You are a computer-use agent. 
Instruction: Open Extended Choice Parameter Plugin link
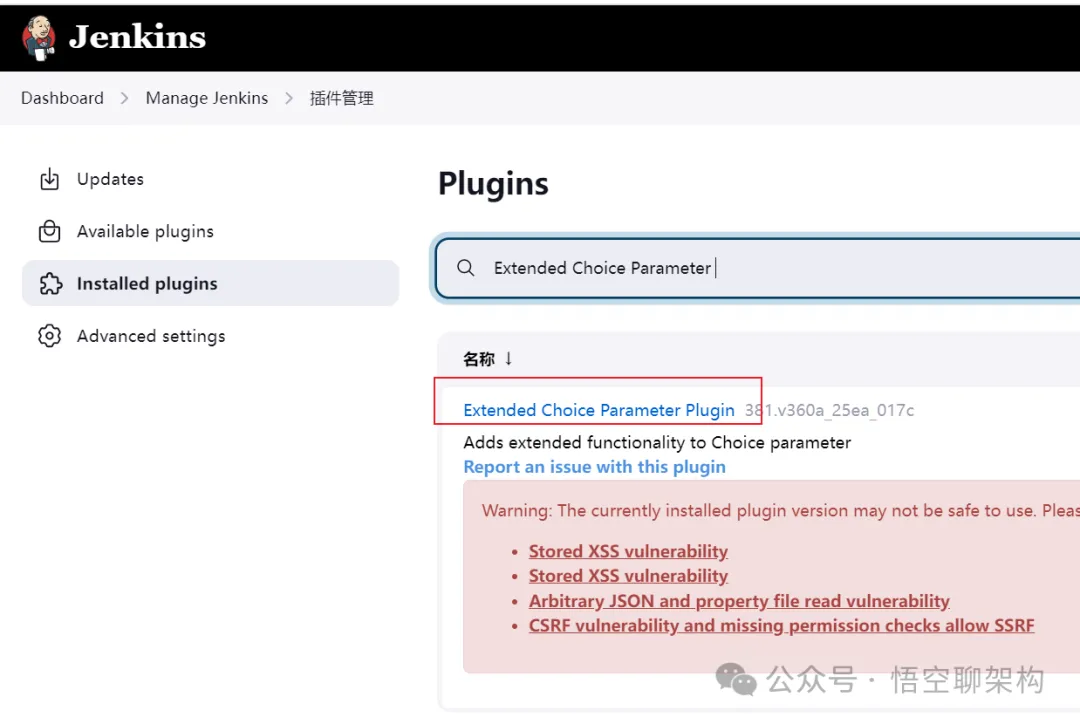[x=599, y=410]
